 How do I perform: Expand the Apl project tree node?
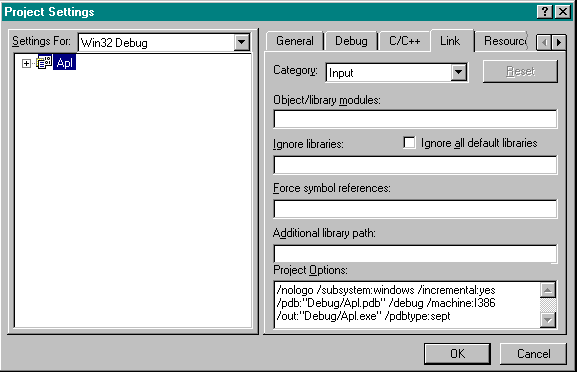[26, 63]
